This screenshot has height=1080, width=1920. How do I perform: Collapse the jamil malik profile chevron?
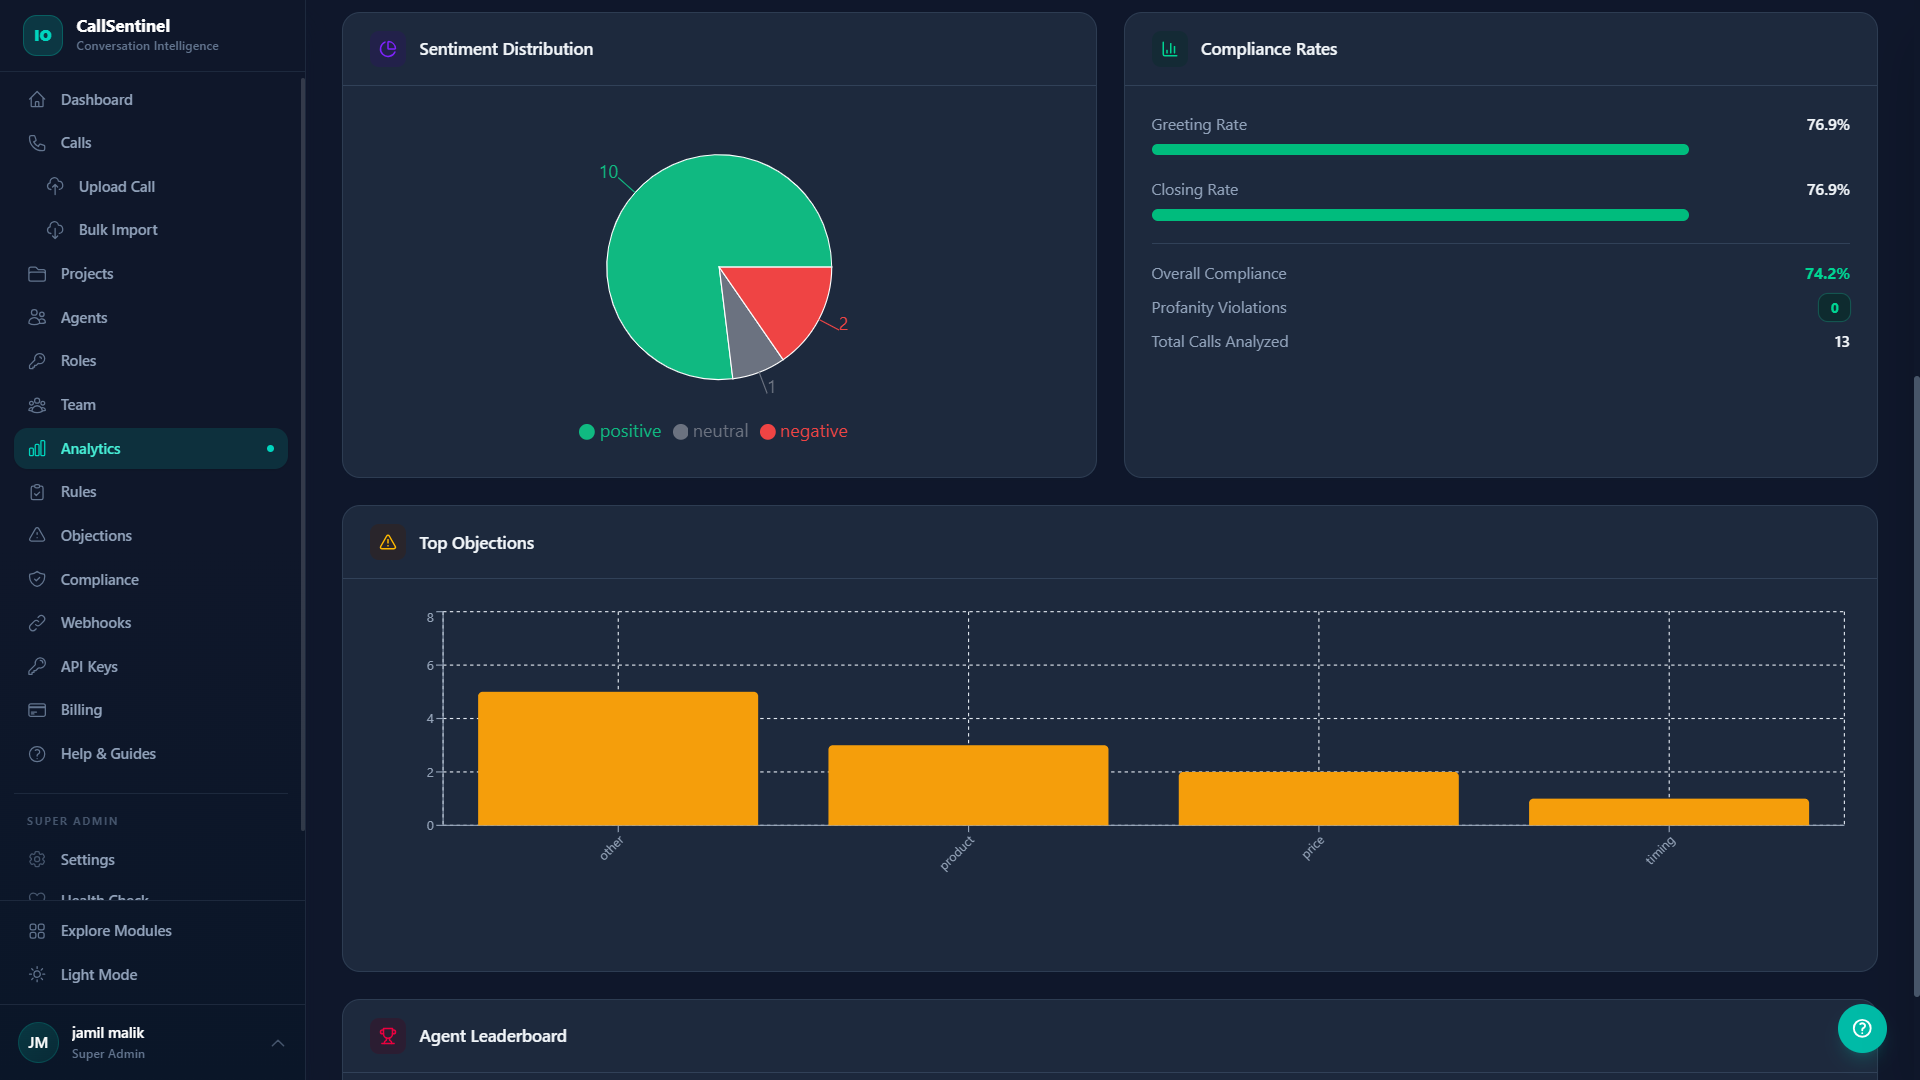(x=277, y=1043)
